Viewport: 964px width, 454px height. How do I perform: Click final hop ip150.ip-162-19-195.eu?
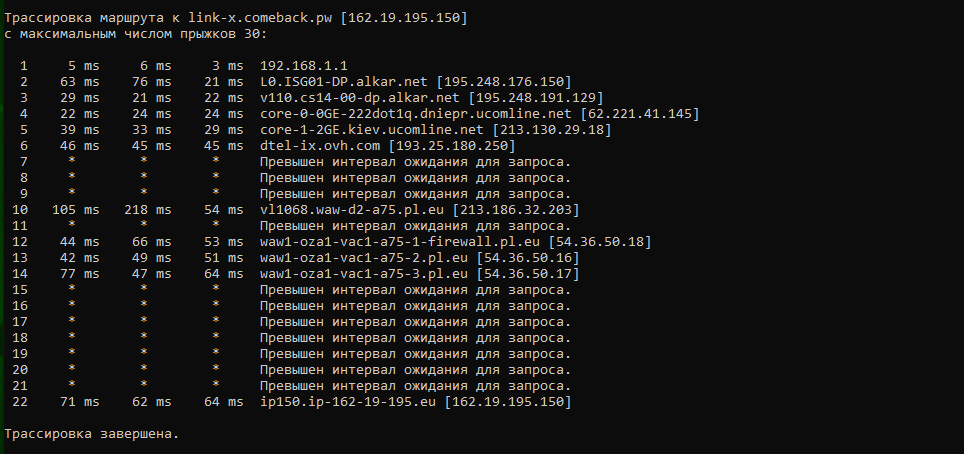pos(348,402)
